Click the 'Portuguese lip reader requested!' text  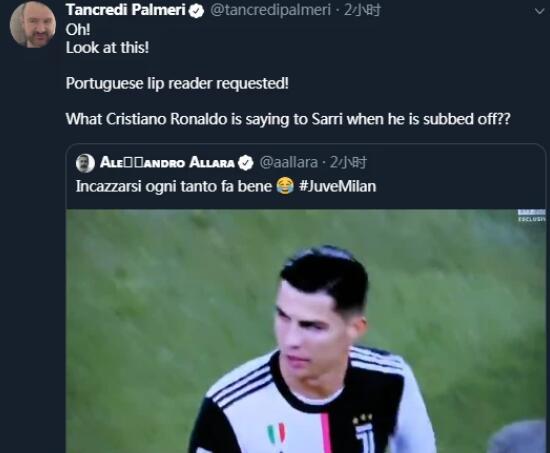click(x=177, y=84)
